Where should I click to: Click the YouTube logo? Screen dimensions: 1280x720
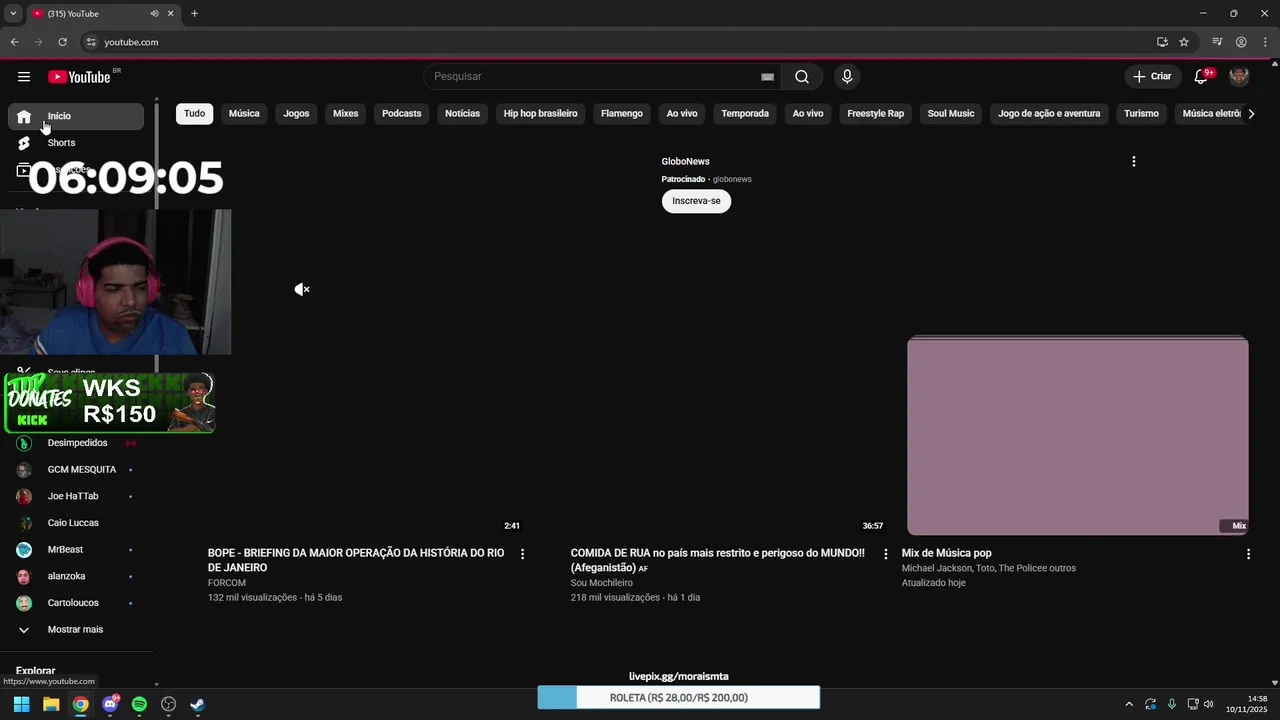coord(79,77)
